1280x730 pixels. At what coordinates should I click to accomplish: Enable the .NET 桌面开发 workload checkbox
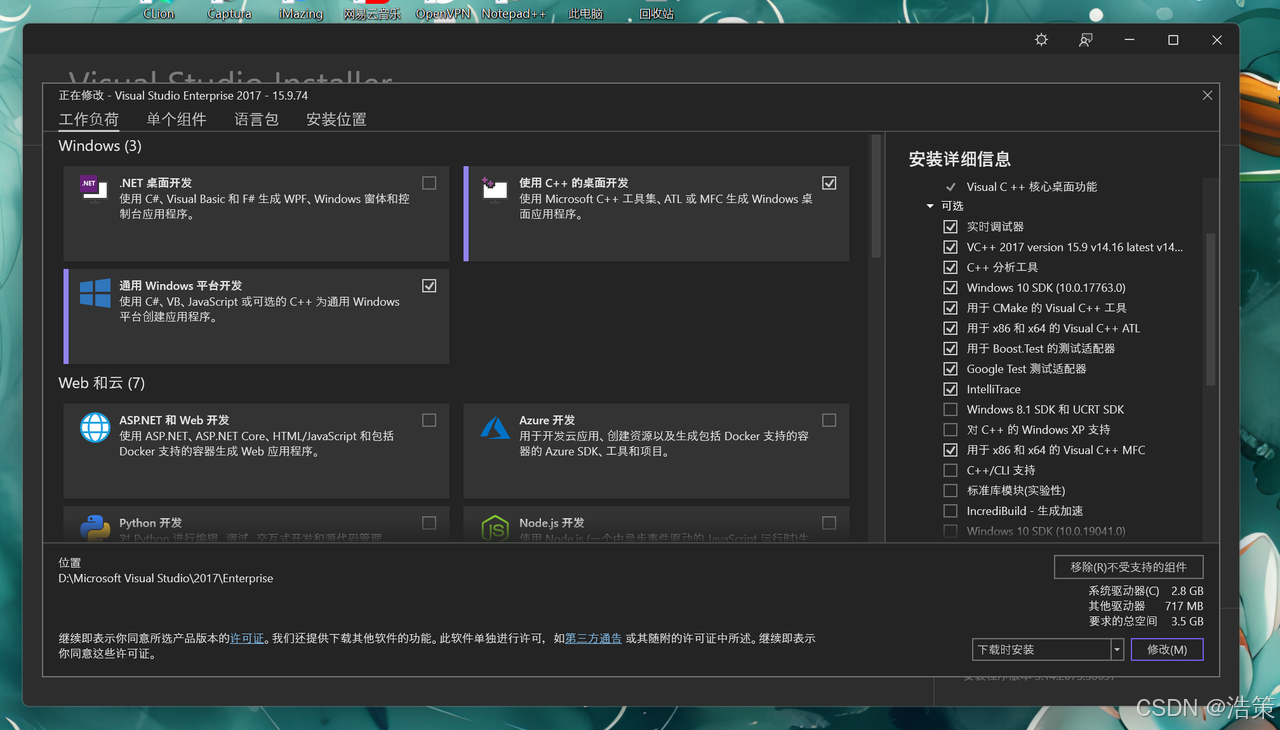(429, 183)
